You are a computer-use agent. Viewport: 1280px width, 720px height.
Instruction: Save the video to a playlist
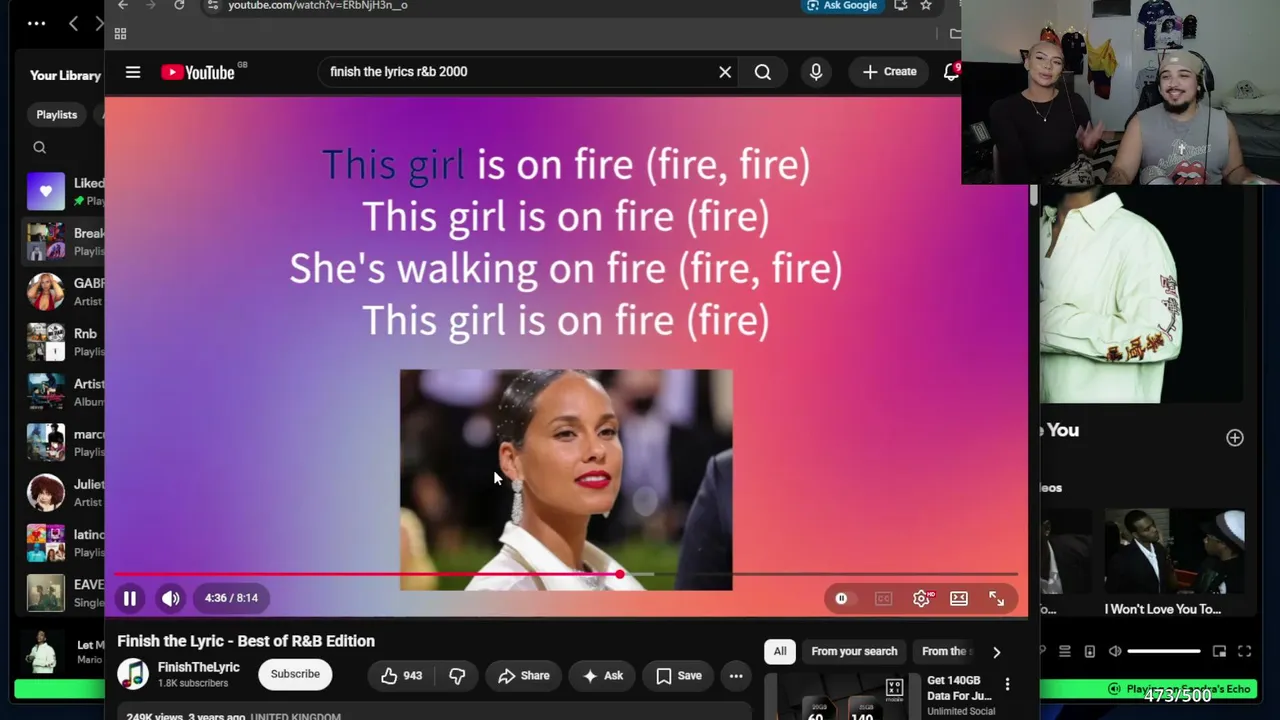tap(679, 676)
